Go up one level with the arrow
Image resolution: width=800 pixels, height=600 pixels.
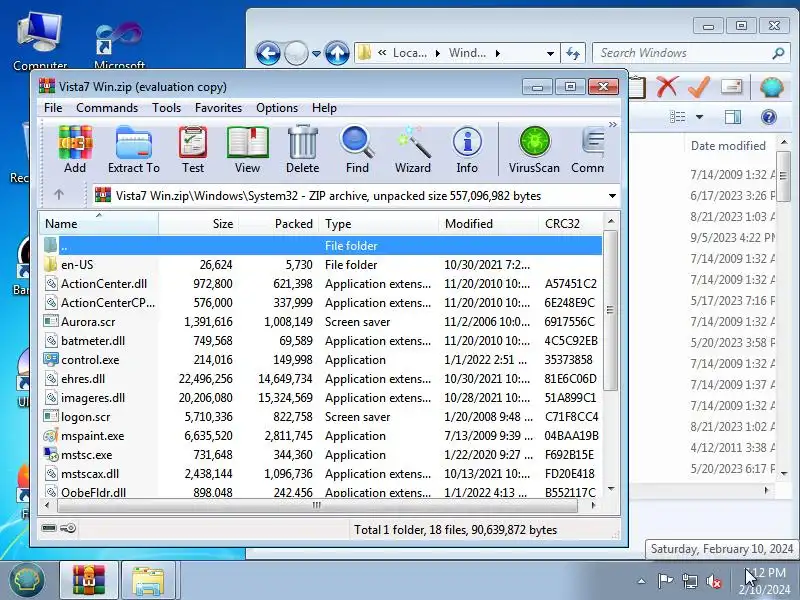(x=59, y=194)
